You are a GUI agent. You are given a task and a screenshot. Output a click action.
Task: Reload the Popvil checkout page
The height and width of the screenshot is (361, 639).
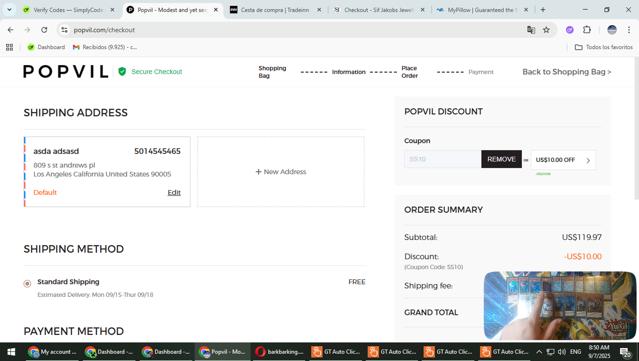tap(44, 30)
